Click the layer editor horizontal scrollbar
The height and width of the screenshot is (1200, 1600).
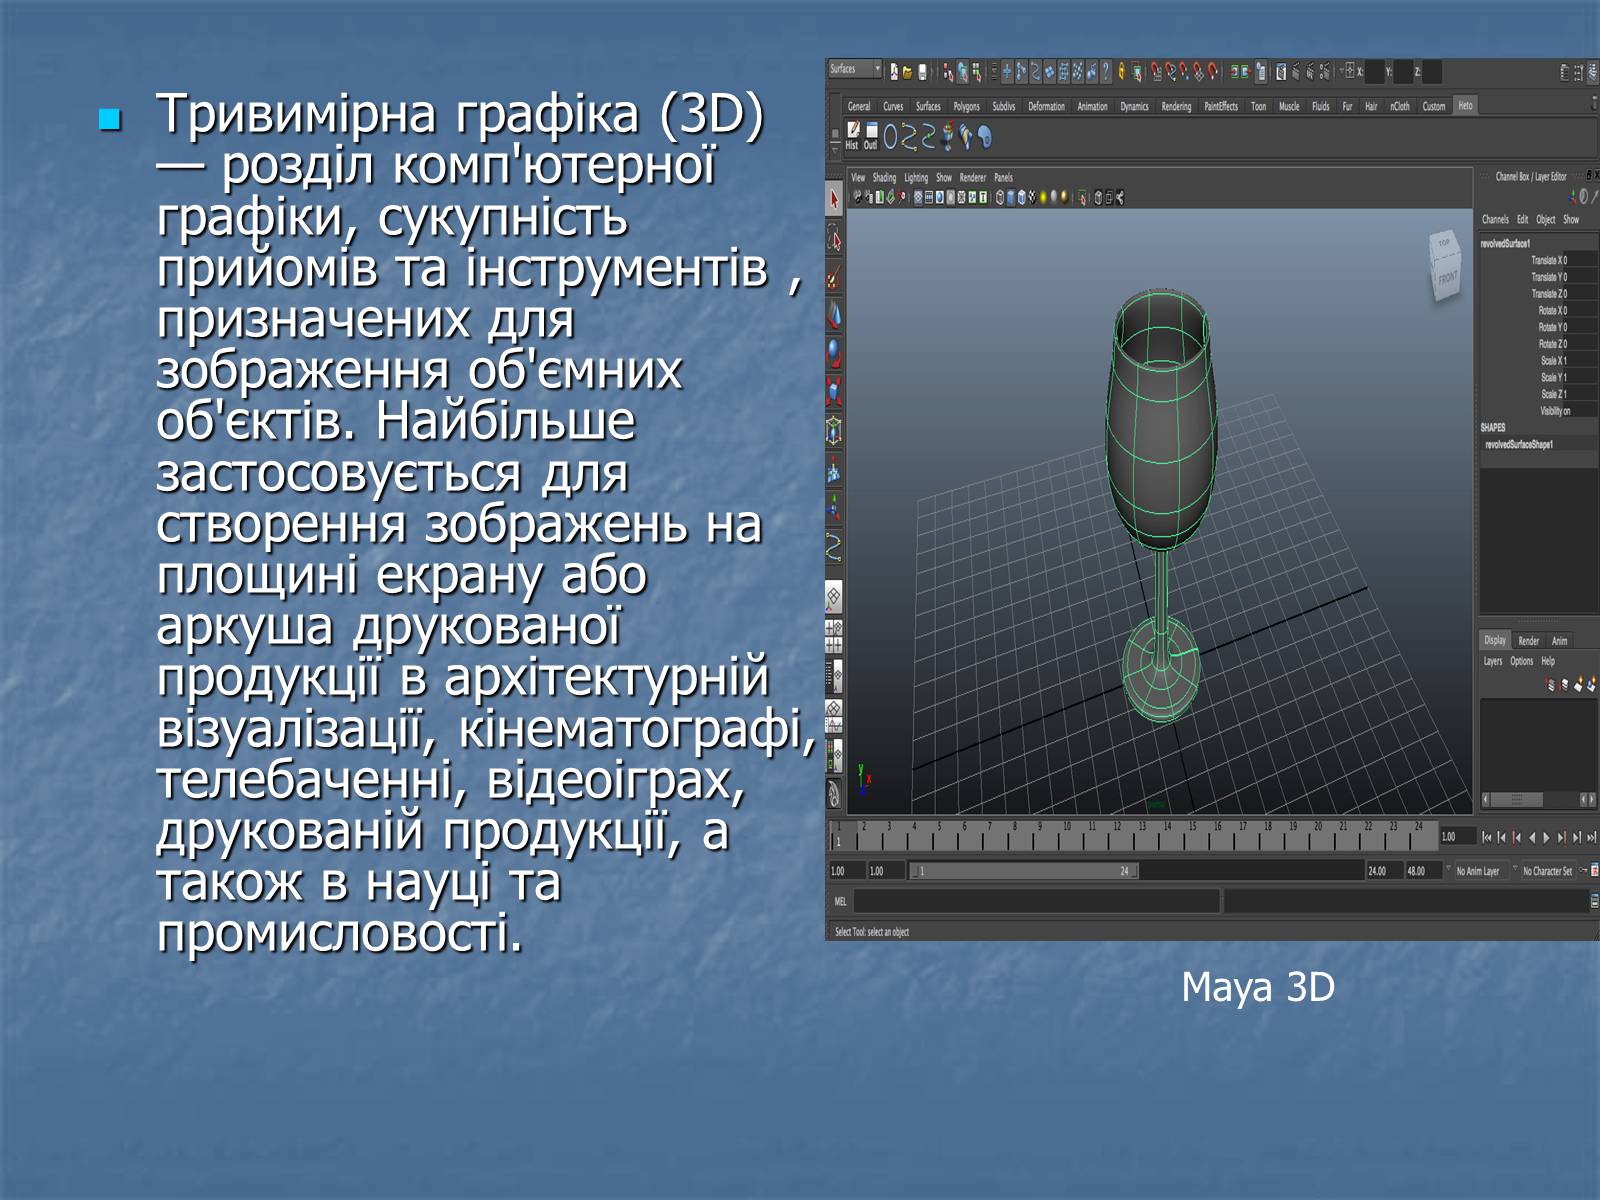(x=1537, y=799)
